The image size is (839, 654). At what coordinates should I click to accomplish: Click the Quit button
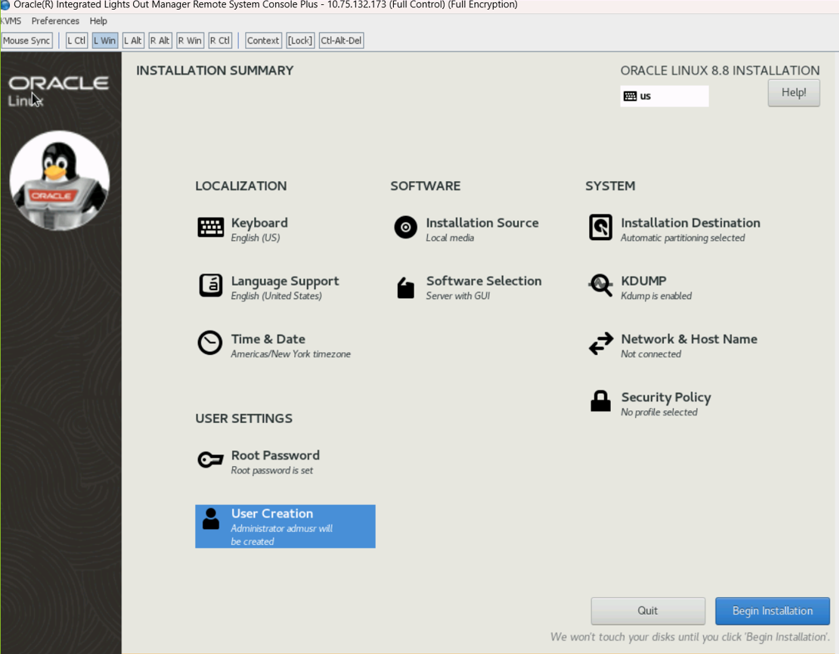click(647, 611)
